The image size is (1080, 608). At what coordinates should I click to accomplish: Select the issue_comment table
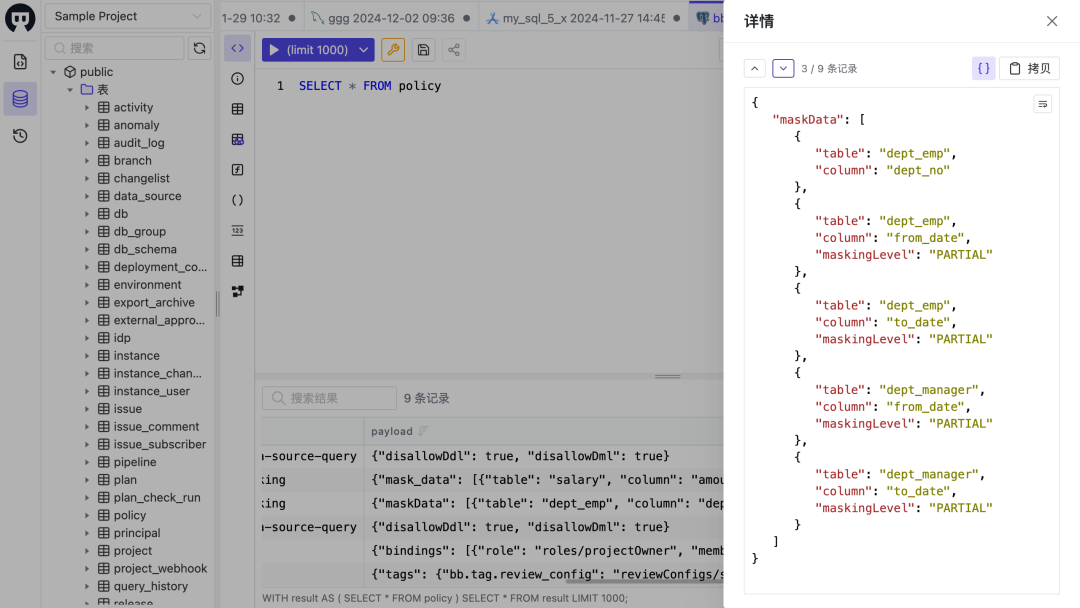[156, 426]
